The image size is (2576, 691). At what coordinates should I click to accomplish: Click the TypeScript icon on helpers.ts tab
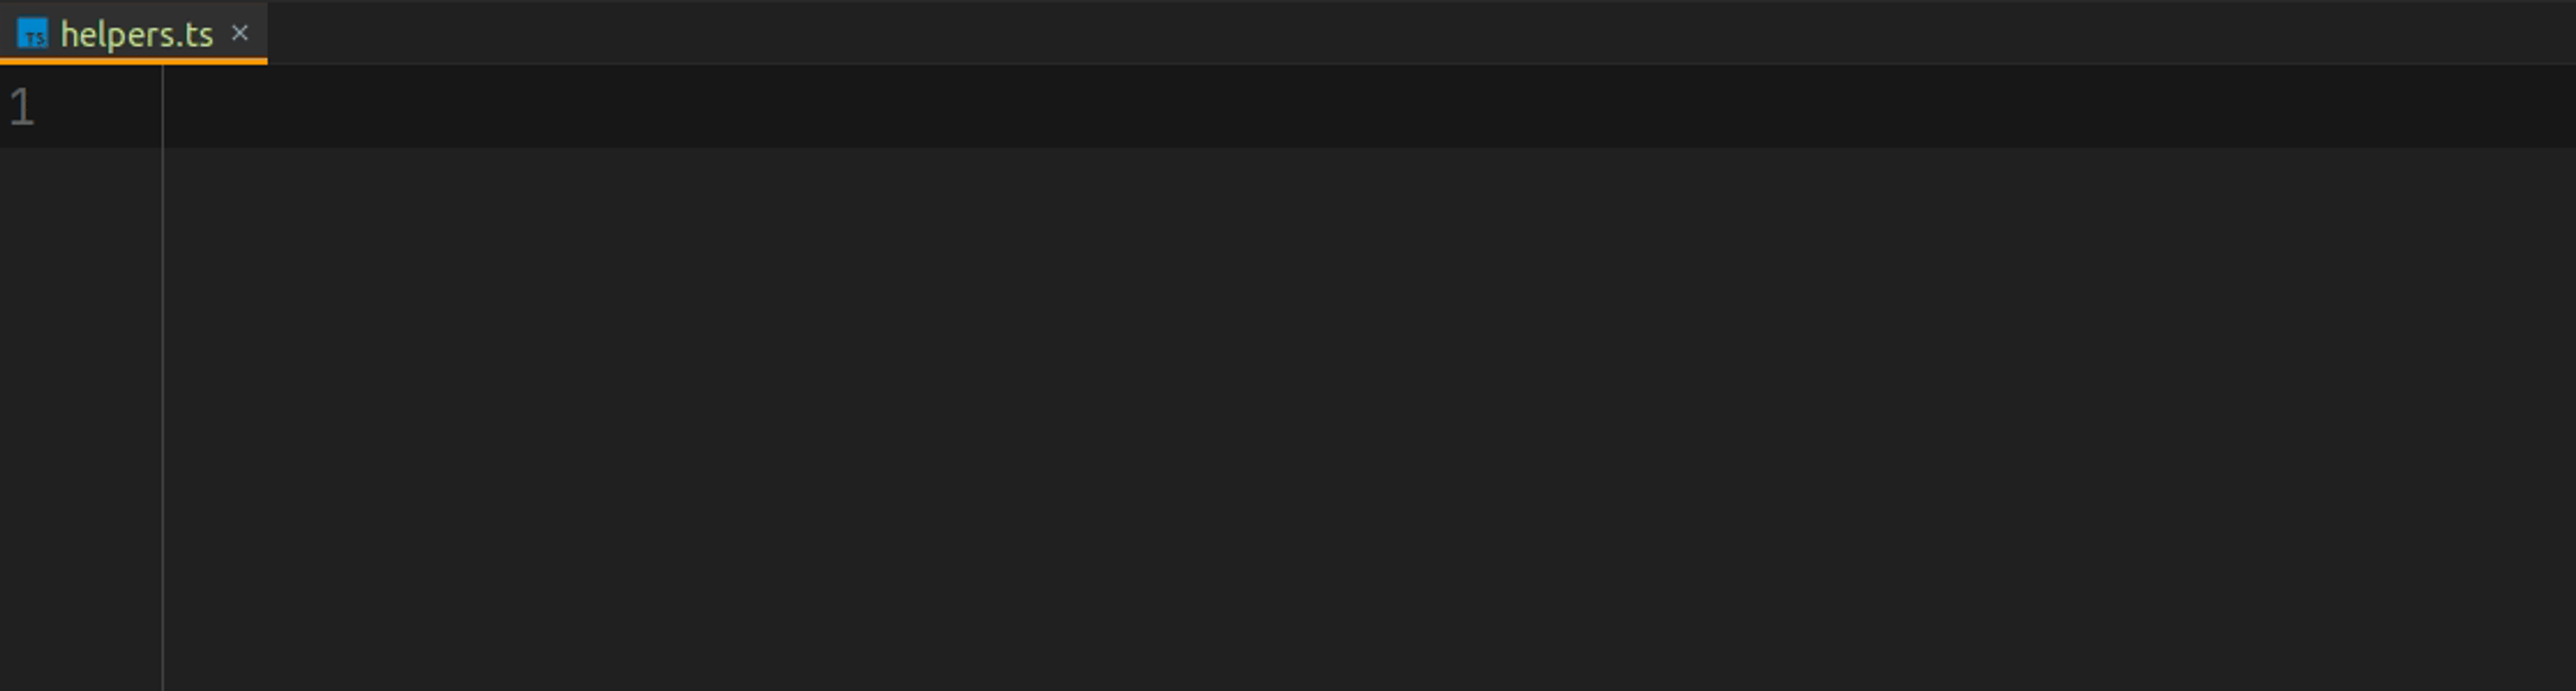coord(32,33)
